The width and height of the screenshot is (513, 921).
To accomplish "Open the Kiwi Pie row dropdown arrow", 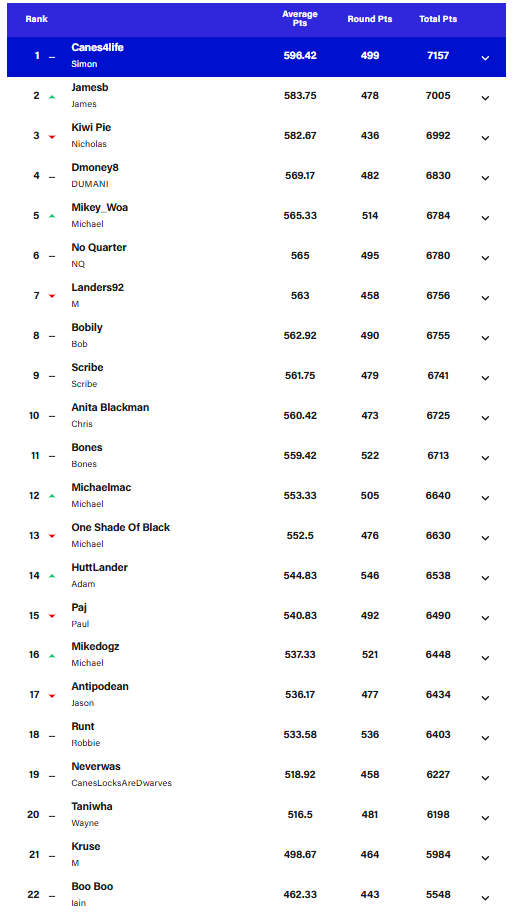I will (485, 138).
